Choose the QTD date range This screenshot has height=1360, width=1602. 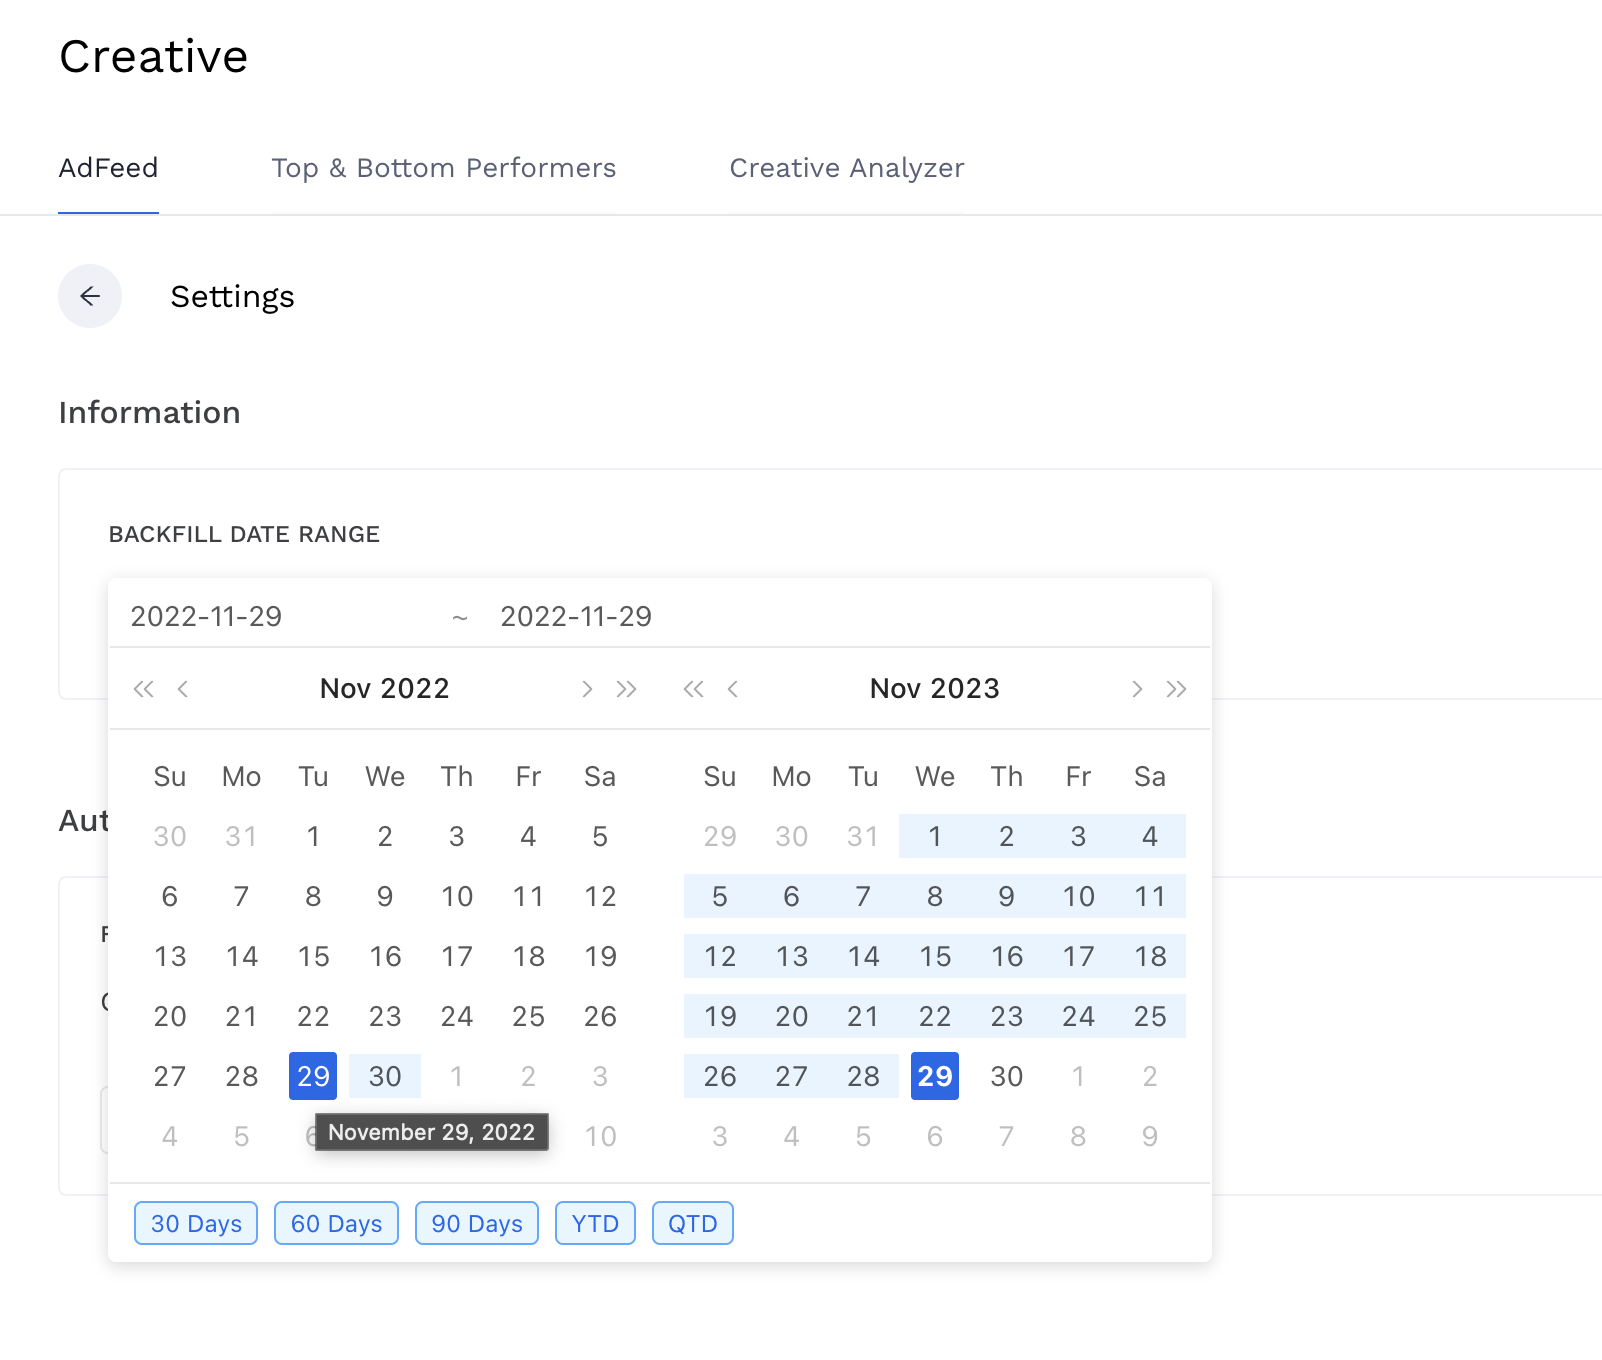[x=692, y=1222]
